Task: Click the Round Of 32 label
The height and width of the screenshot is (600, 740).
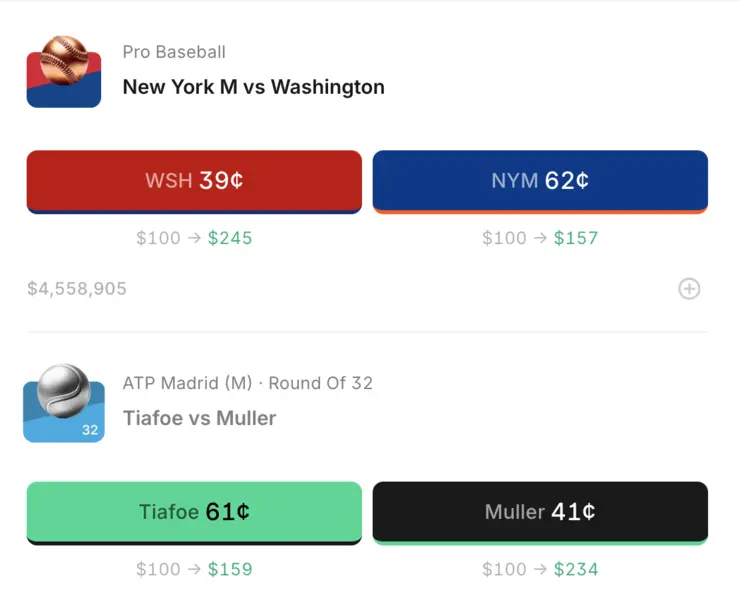Action: pos(321,383)
